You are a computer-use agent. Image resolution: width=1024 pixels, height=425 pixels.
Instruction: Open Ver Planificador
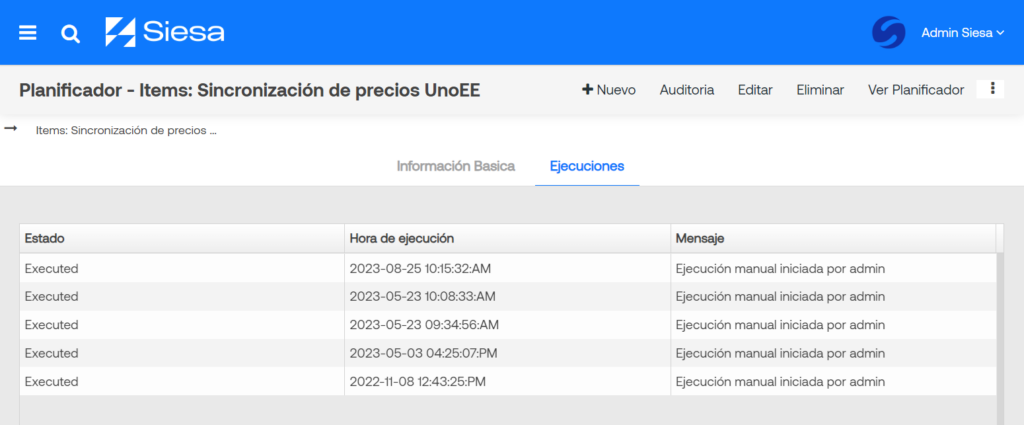pyautogui.click(x=916, y=90)
